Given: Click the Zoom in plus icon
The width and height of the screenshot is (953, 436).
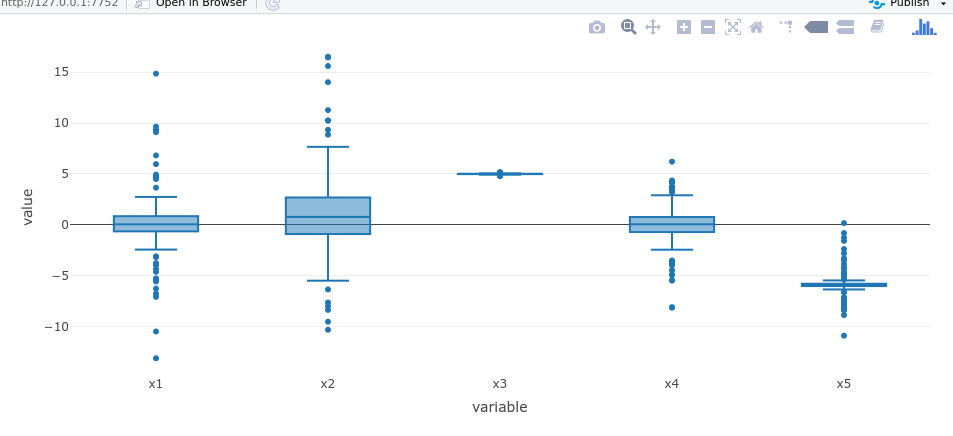Looking at the screenshot, I should pos(684,27).
